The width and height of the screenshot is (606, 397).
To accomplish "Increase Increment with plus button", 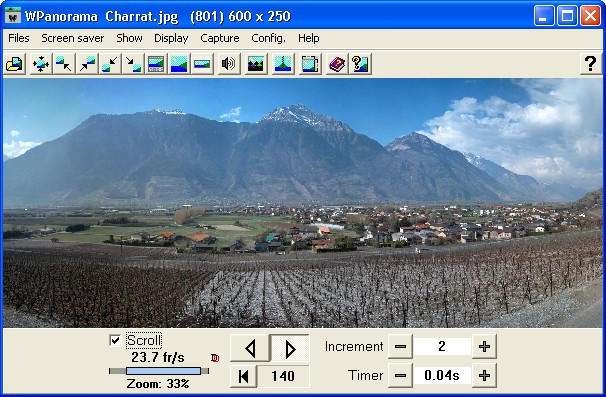I will pyautogui.click(x=484, y=346).
